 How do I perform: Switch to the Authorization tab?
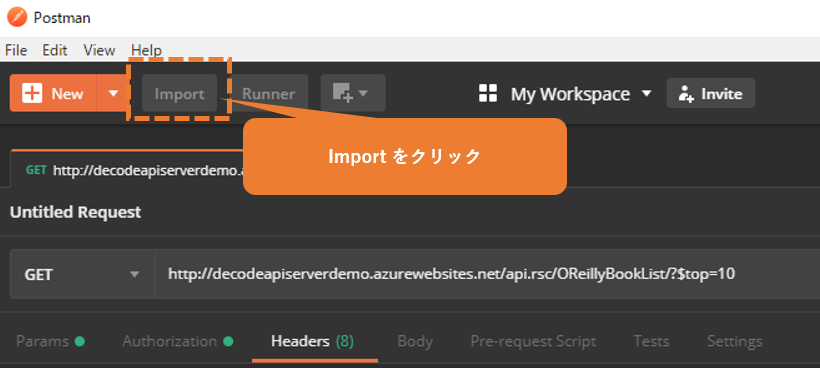[x=178, y=341]
